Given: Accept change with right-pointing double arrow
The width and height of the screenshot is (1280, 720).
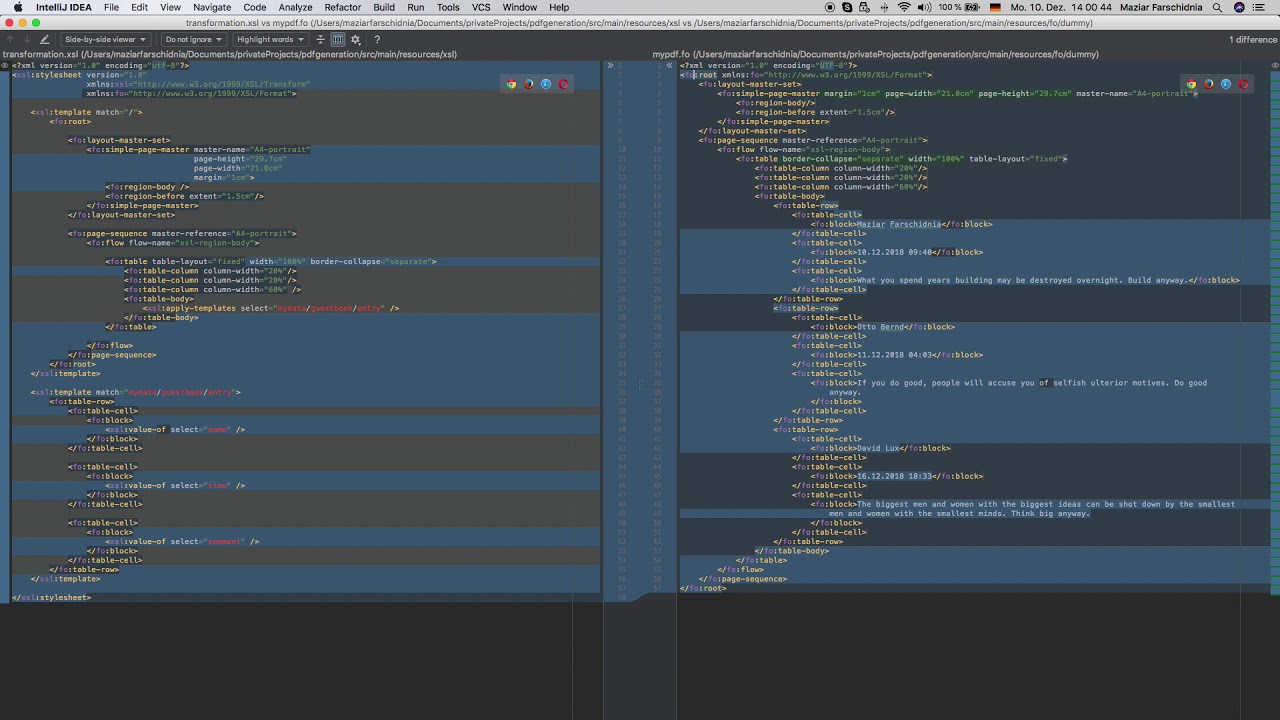Looking at the screenshot, I should pyautogui.click(x=610, y=66).
